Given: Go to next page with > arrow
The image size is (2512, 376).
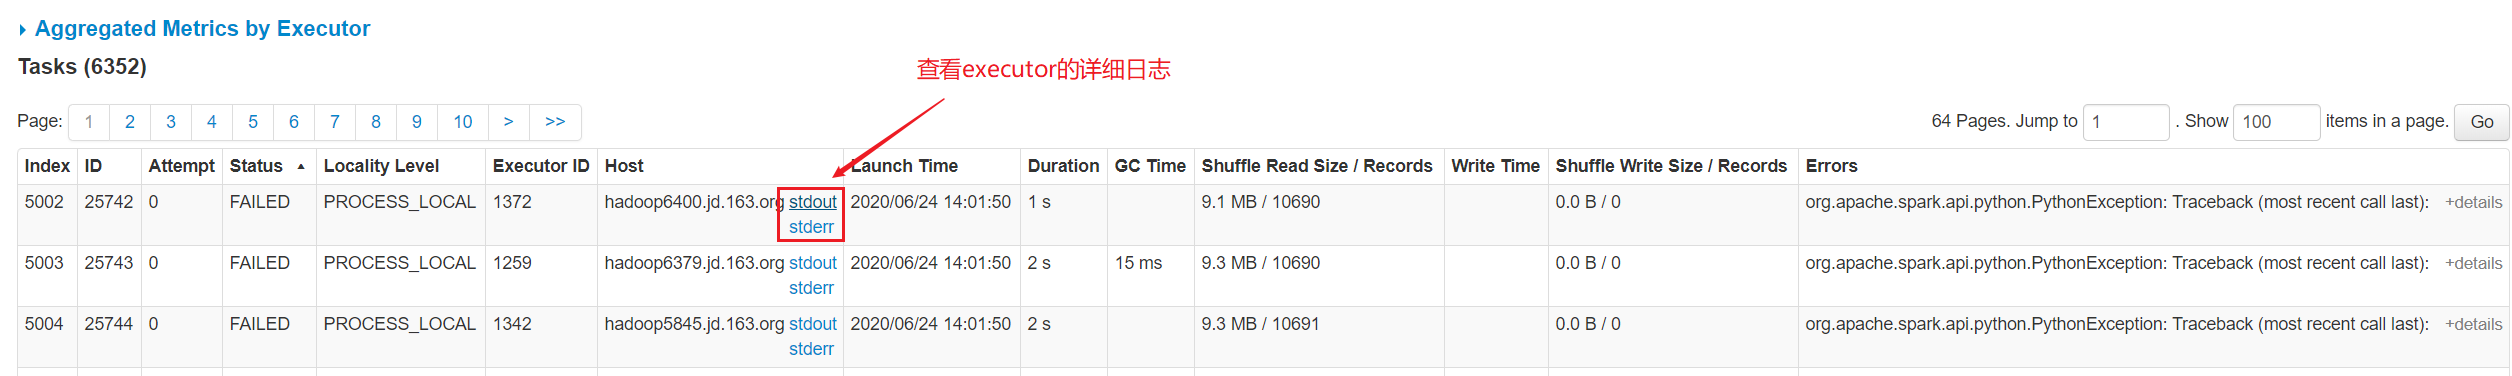Looking at the screenshot, I should pos(509,122).
